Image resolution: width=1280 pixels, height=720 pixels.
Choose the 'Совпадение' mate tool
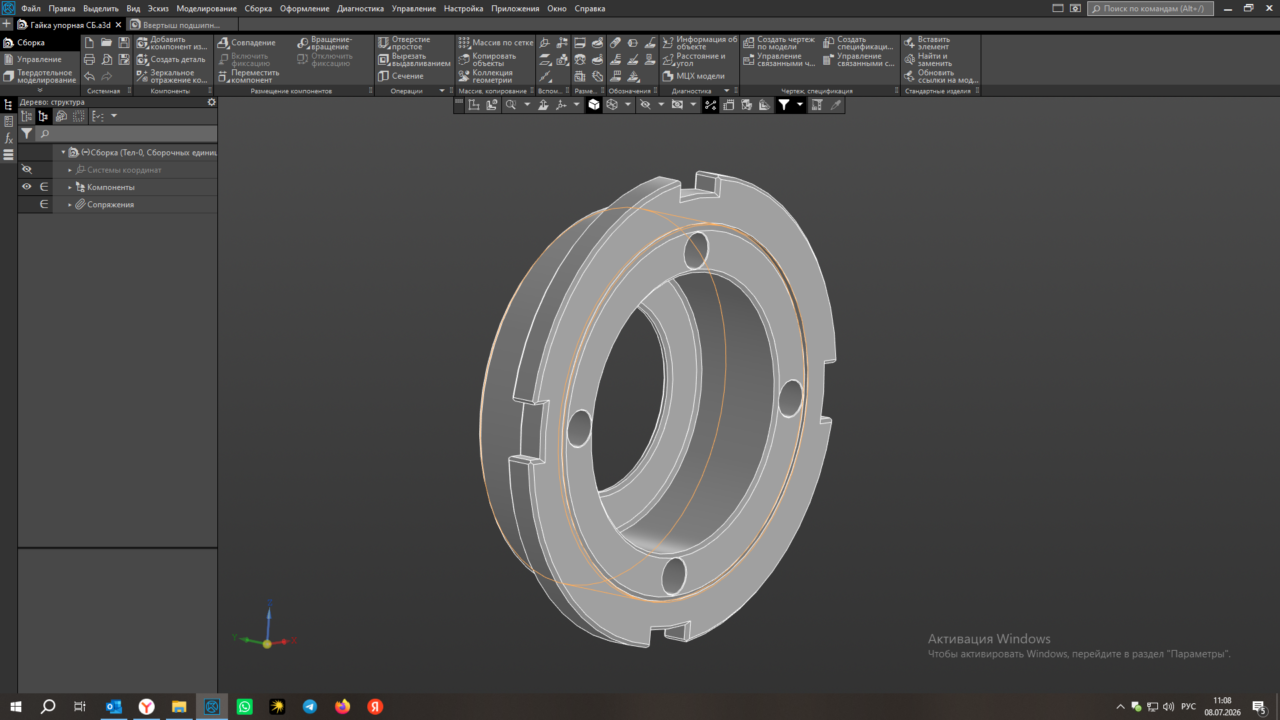click(x=246, y=43)
